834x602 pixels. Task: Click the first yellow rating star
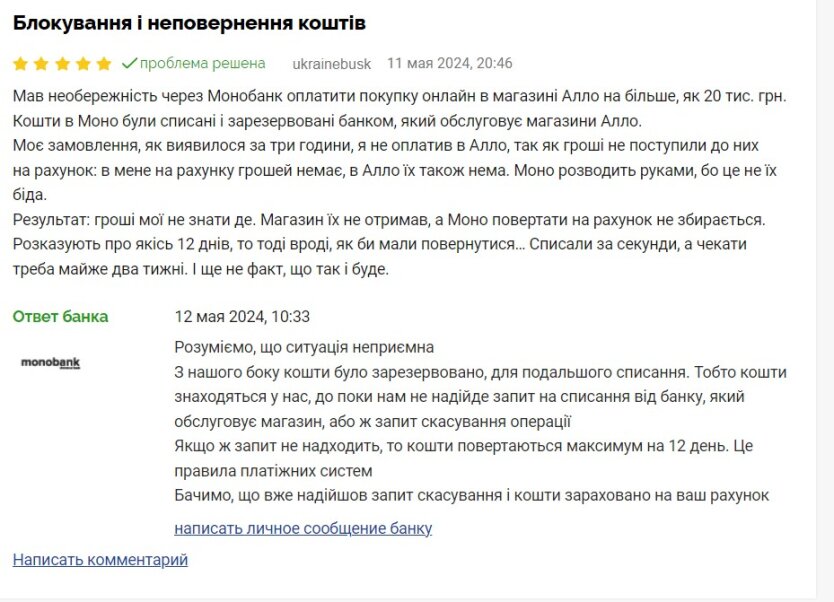coord(21,64)
